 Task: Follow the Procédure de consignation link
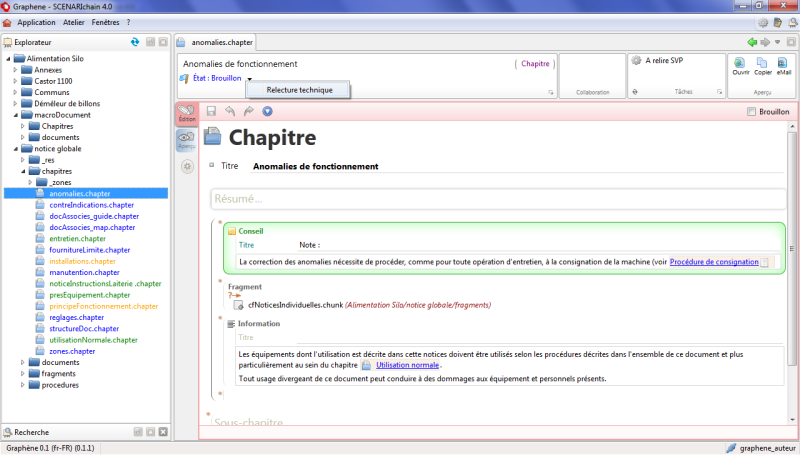pyautogui.click(x=713, y=262)
